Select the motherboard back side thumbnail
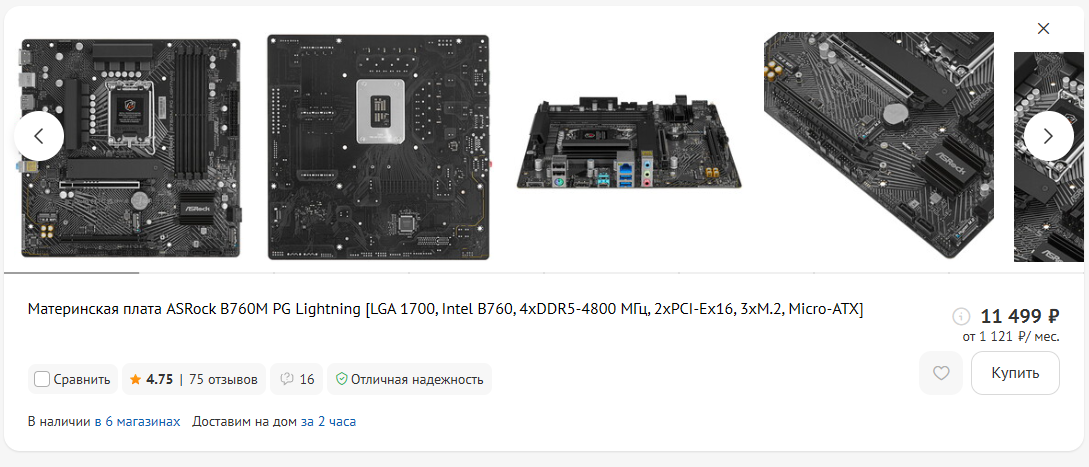Screen dimensions: 1089x467 point(379,147)
